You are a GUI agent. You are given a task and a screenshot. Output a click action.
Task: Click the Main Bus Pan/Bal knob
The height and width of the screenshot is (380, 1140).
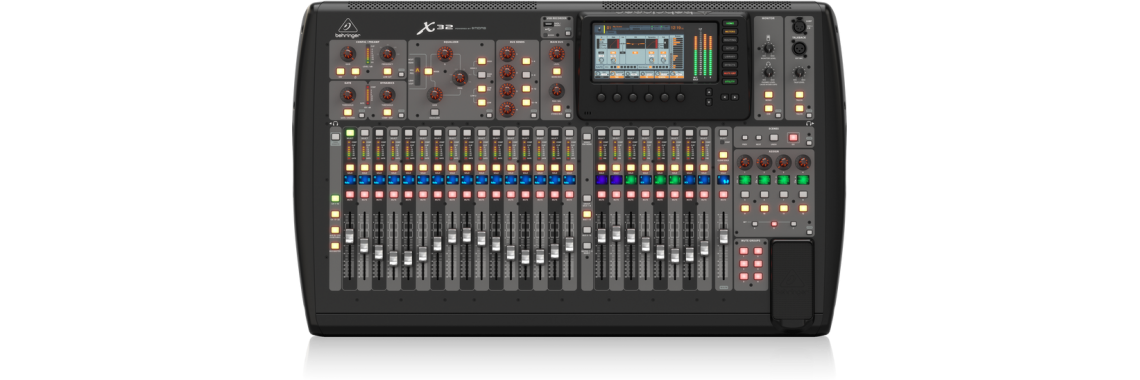coord(557,90)
